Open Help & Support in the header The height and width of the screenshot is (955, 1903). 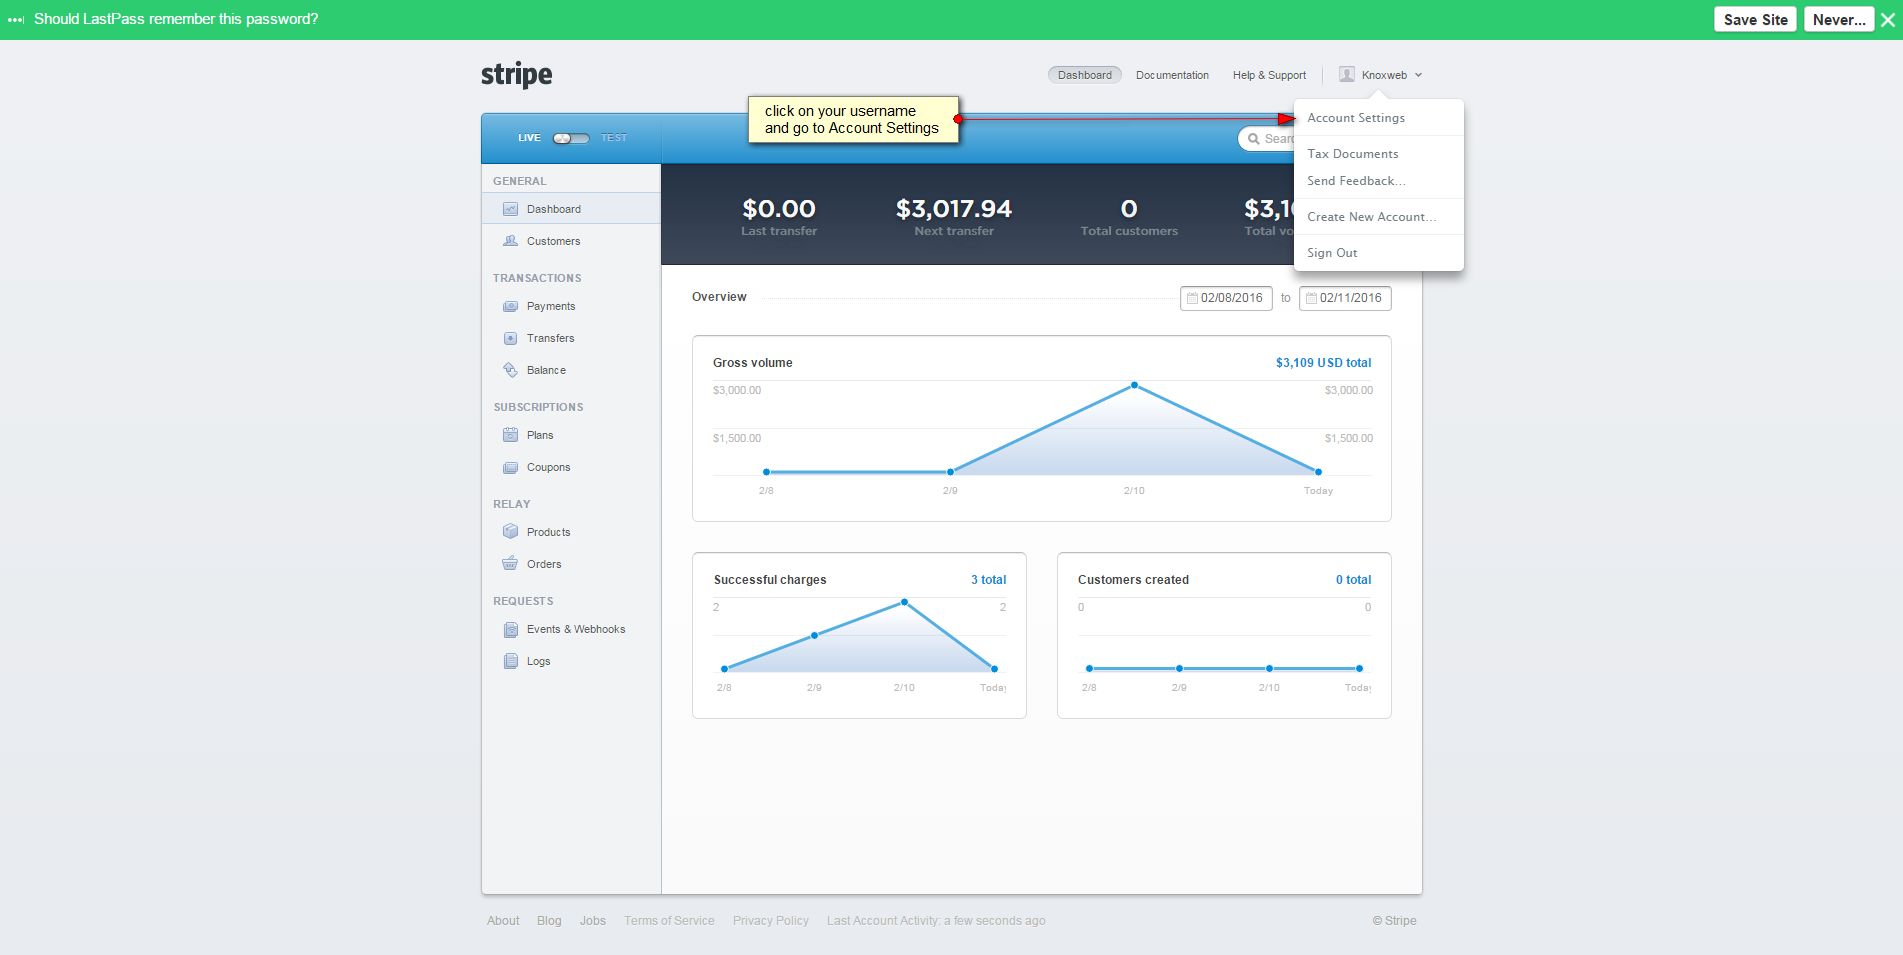coord(1269,75)
